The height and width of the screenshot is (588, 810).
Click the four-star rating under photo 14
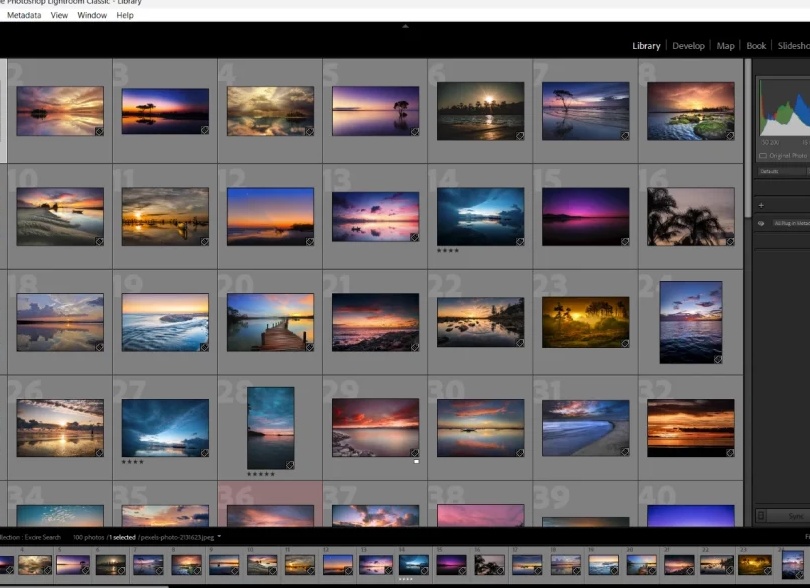pyautogui.click(x=448, y=251)
